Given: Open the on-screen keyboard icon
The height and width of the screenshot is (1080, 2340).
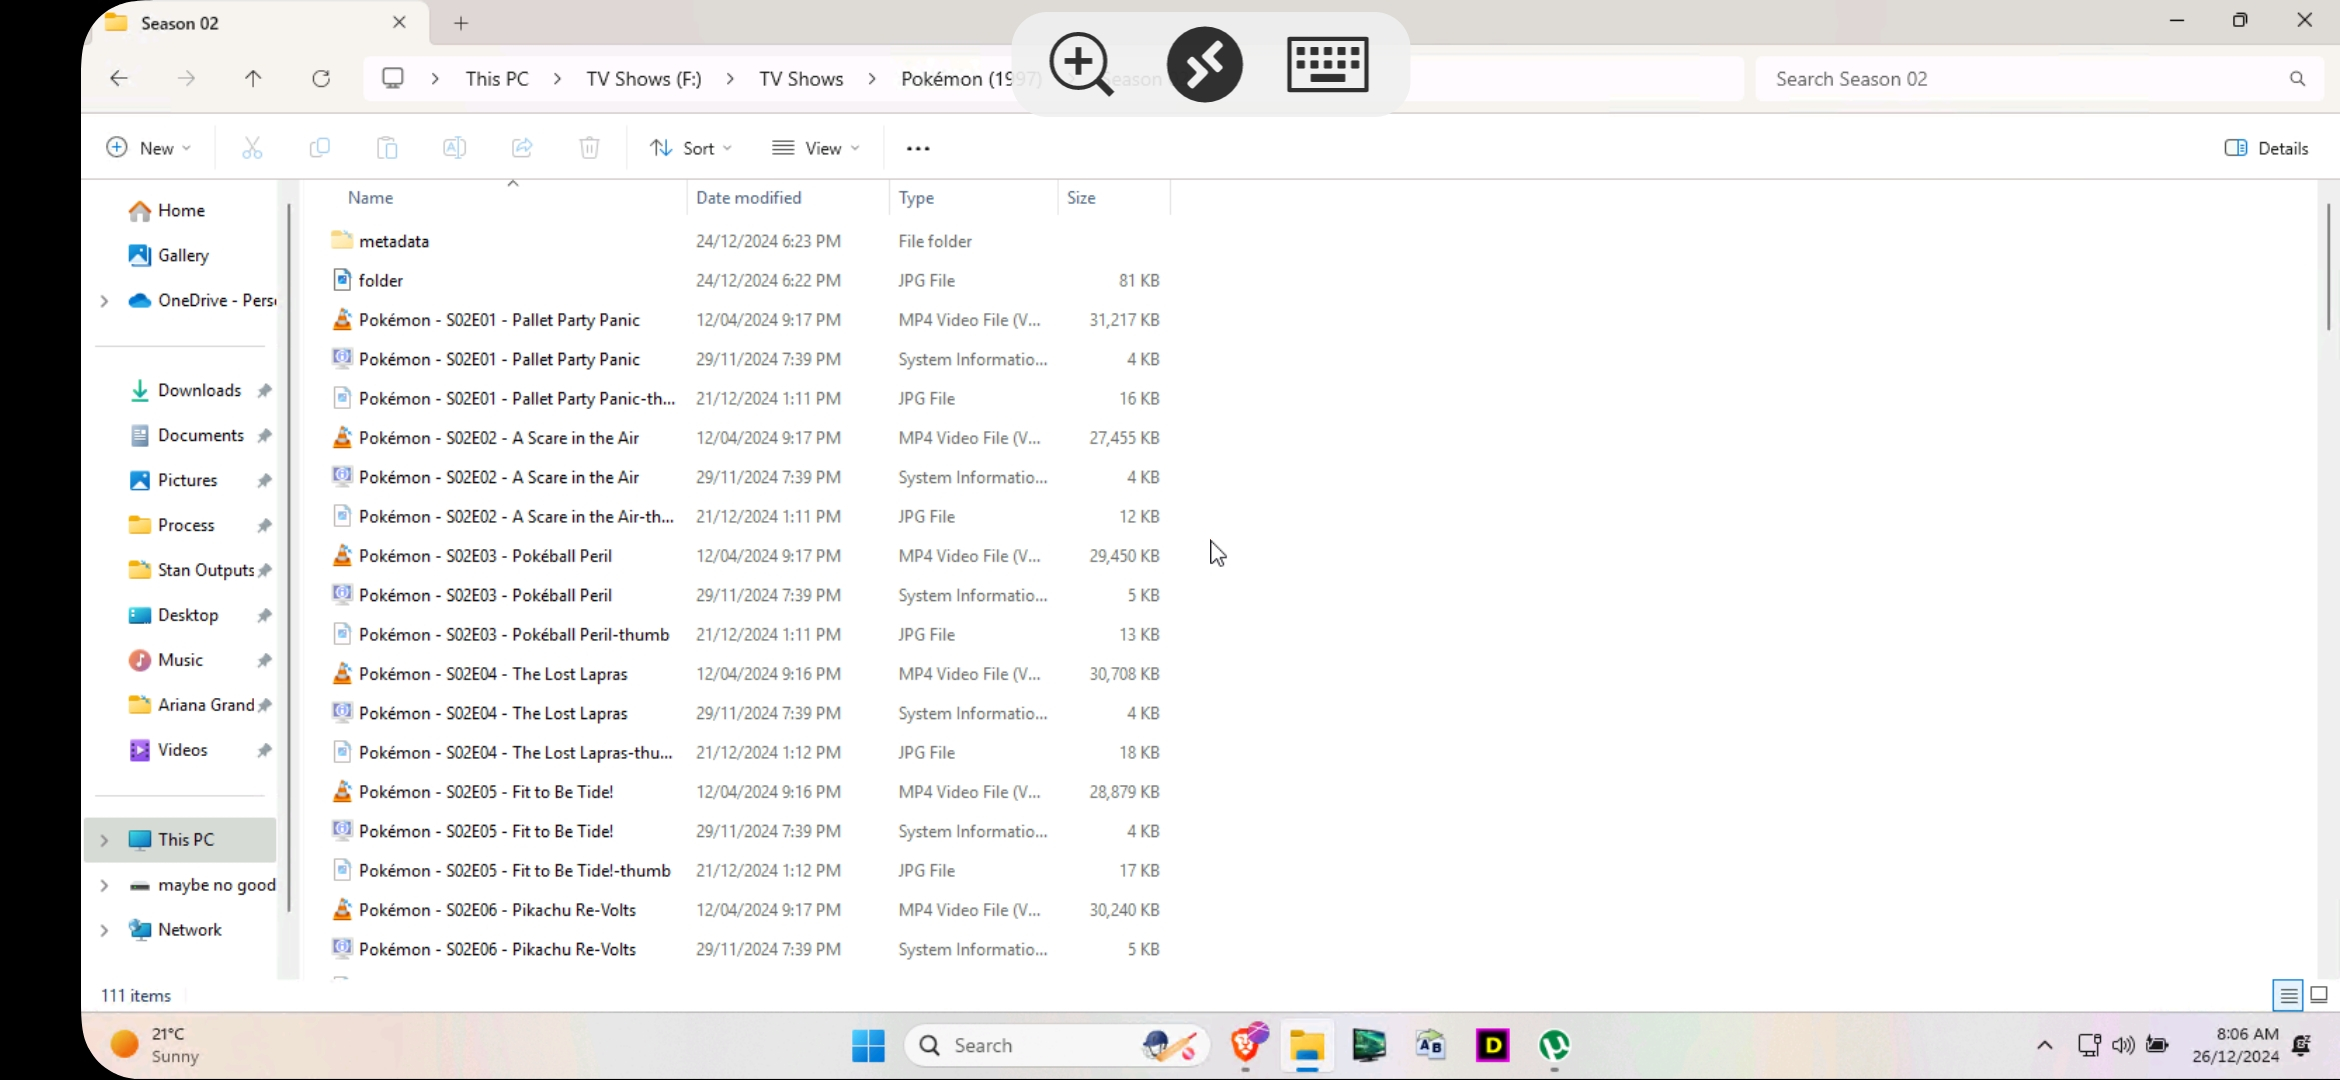Looking at the screenshot, I should pyautogui.click(x=1327, y=64).
